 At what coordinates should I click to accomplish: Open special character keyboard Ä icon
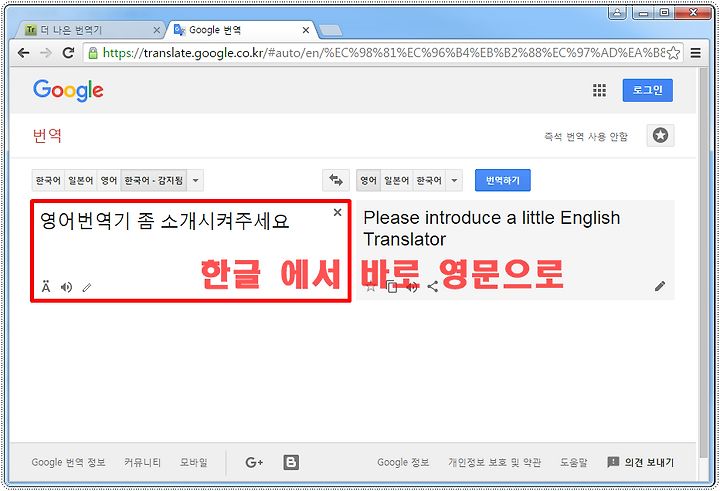[x=46, y=287]
